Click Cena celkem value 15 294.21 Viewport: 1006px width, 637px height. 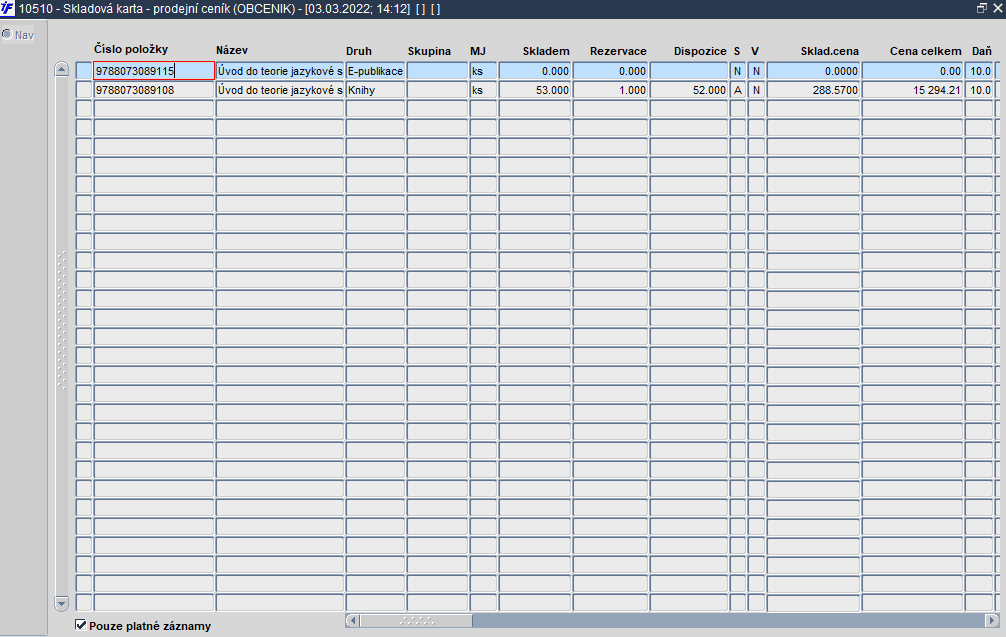pos(912,90)
